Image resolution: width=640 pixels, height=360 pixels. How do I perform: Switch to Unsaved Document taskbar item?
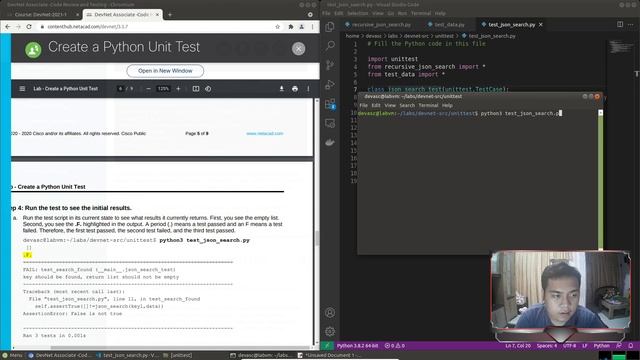[331, 356]
